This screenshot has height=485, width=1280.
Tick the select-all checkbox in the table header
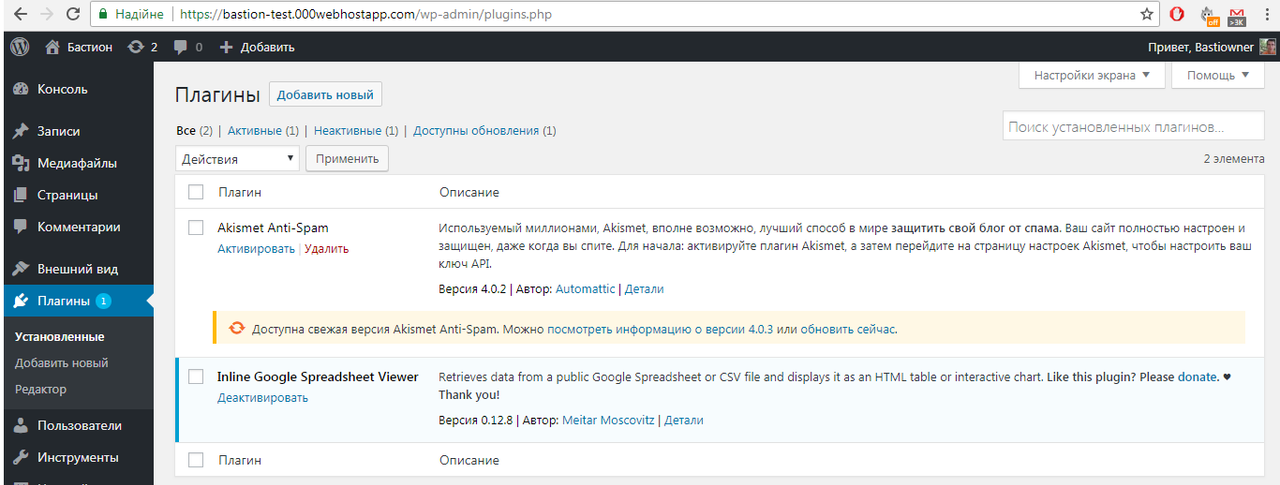pos(196,192)
